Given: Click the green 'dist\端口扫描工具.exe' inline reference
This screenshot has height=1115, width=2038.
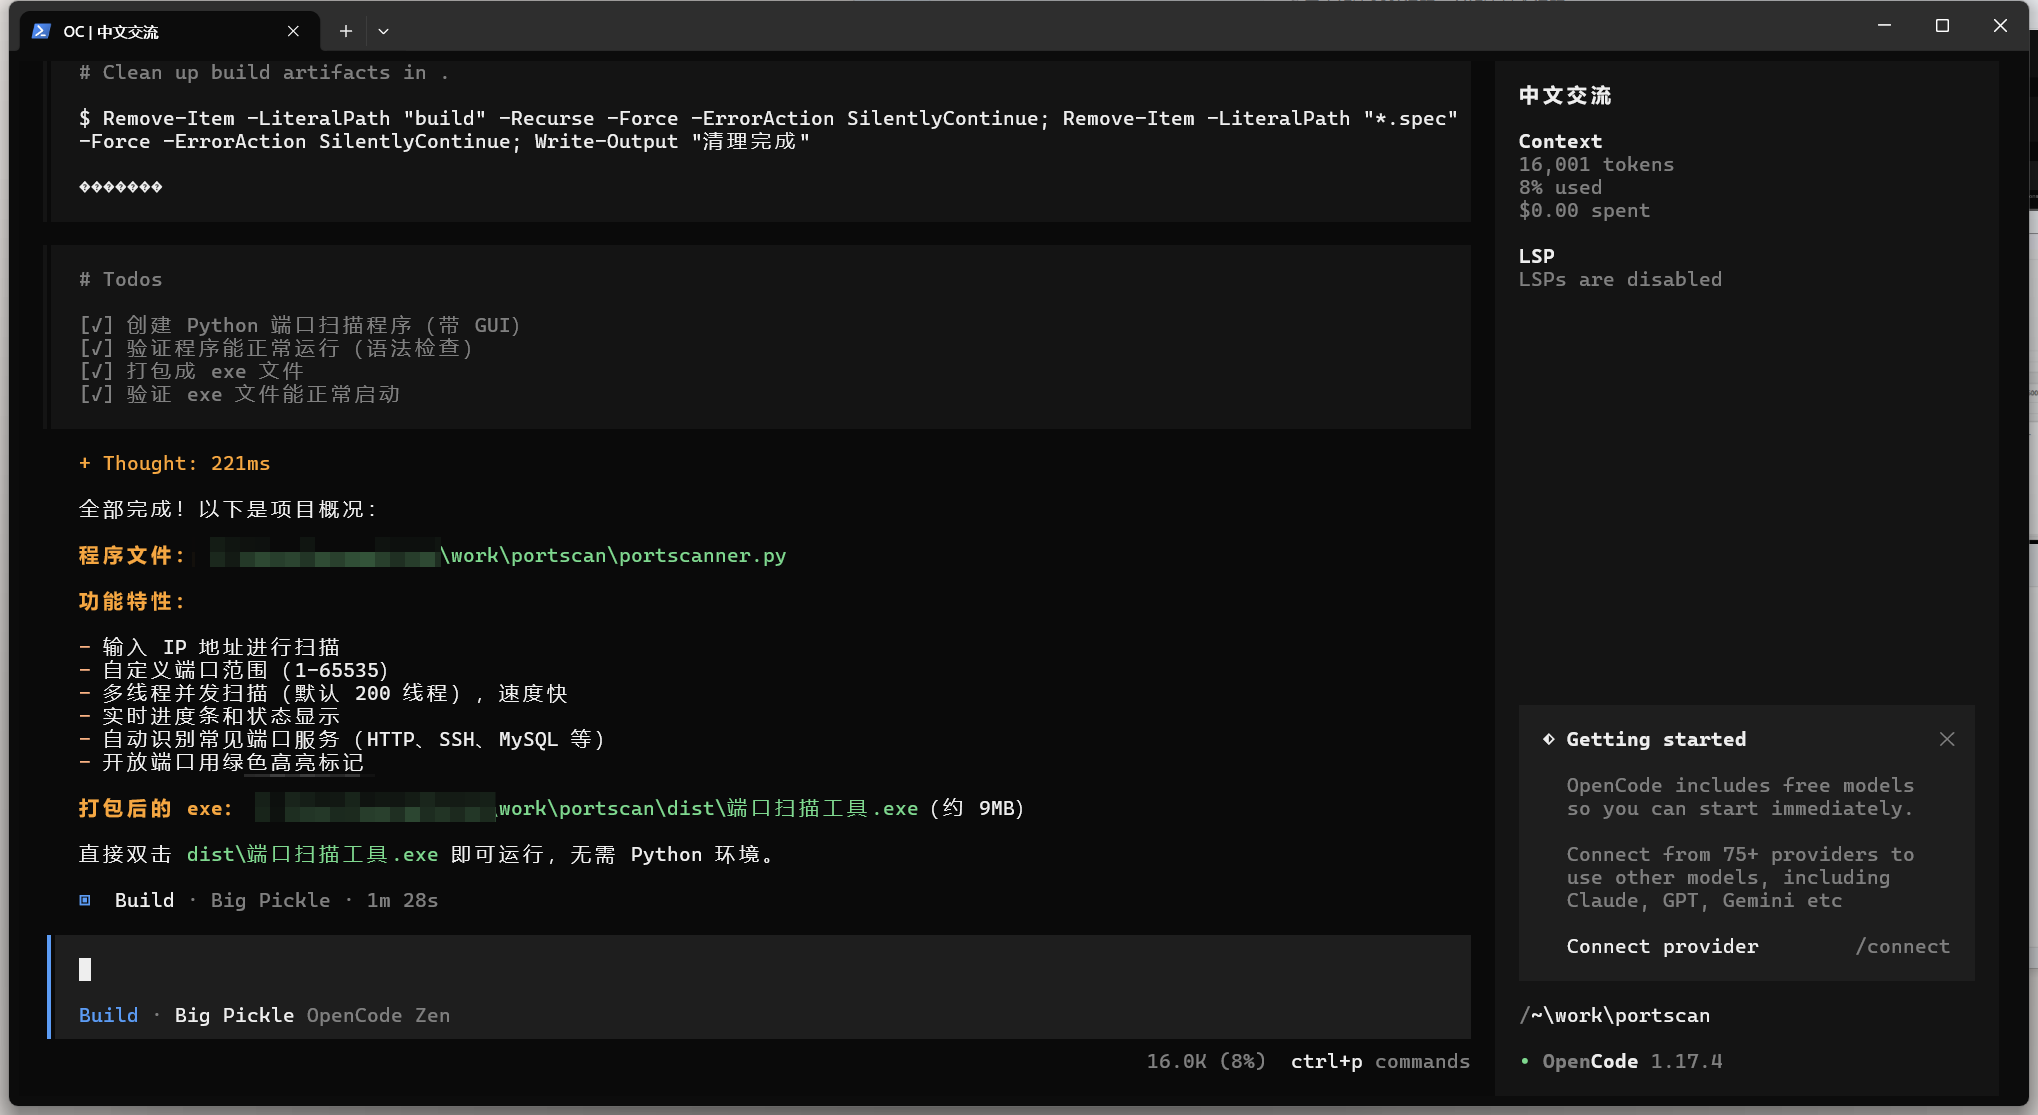Looking at the screenshot, I should pos(312,854).
